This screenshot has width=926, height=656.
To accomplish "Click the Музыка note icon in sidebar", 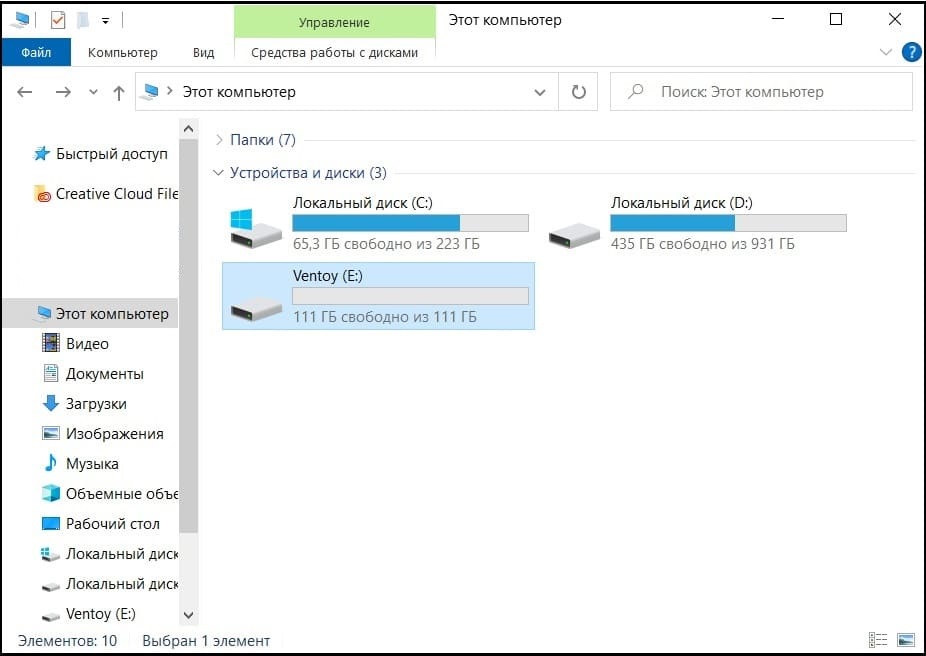I will (51, 464).
